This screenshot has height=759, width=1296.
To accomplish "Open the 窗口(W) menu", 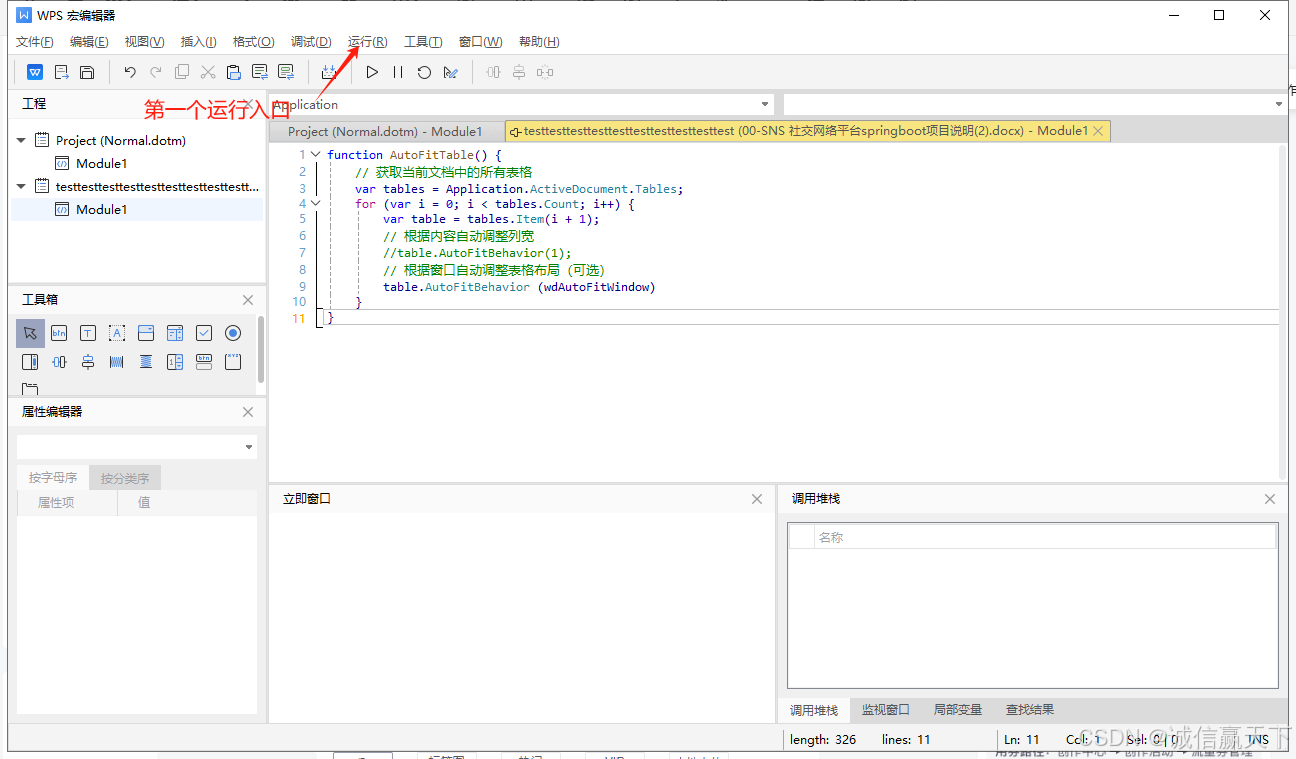I will tap(480, 41).
